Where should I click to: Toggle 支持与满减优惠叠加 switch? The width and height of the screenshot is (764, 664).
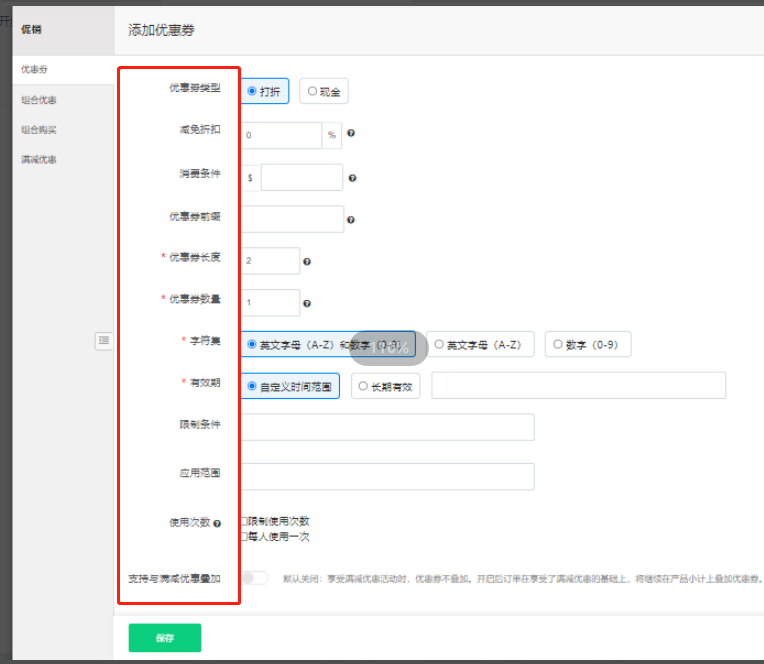pyautogui.click(x=254, y=578)
